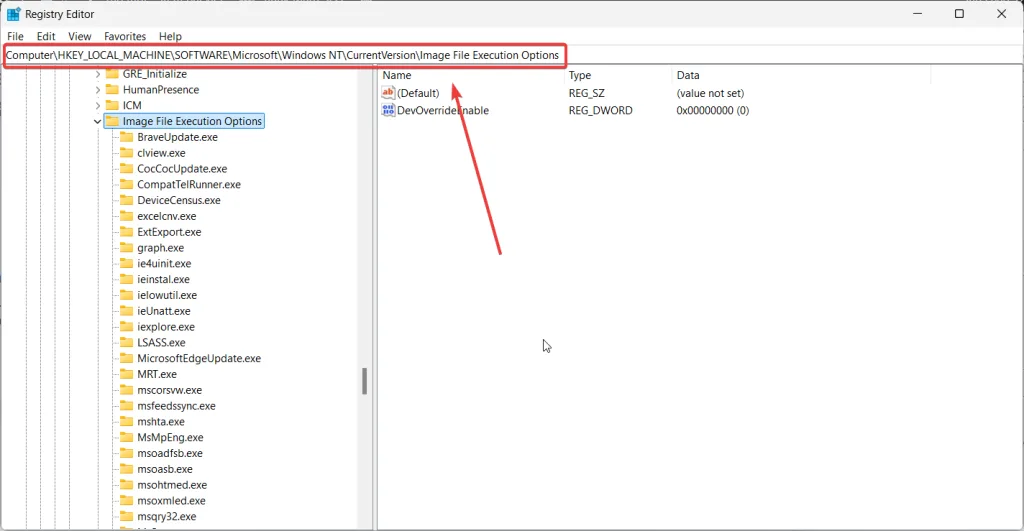Open the View menu
1024x531 pixels.
[x=80, y=37]
